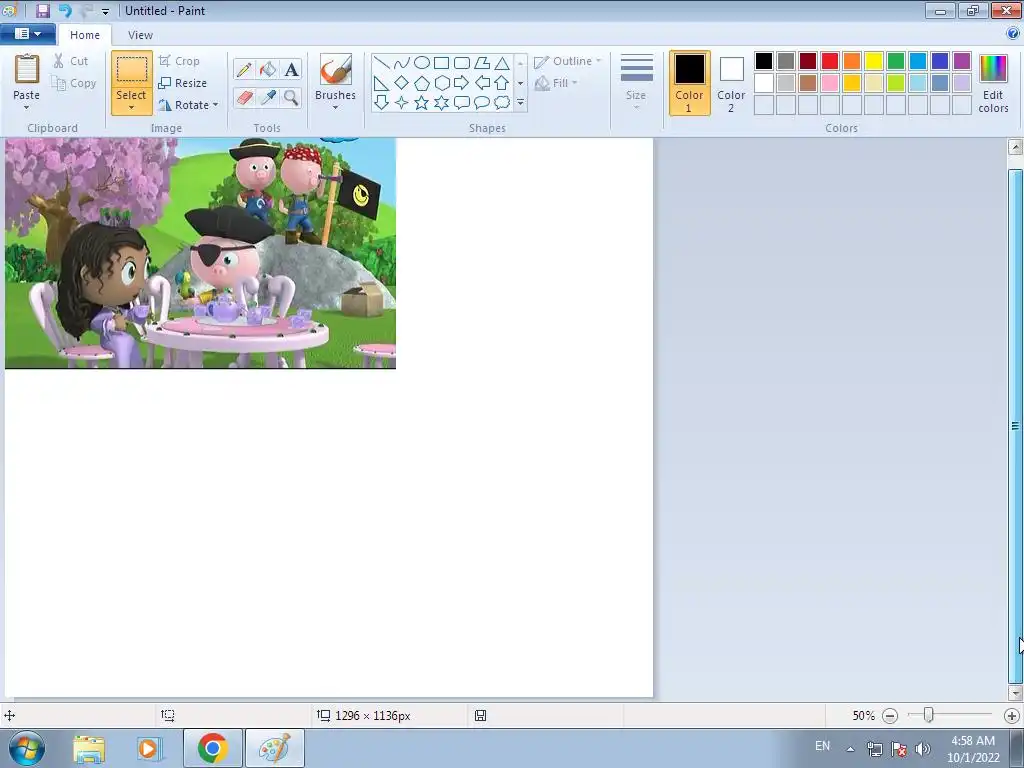Screen dimensions: 1024x768
Task: Choose the Oval callout shape
Action: 482,103
